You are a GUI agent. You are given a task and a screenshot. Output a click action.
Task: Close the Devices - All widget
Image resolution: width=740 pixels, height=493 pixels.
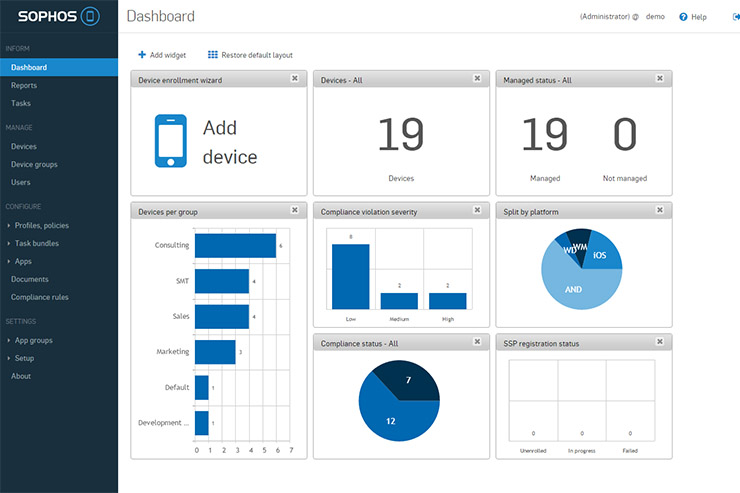coord(476,78)
